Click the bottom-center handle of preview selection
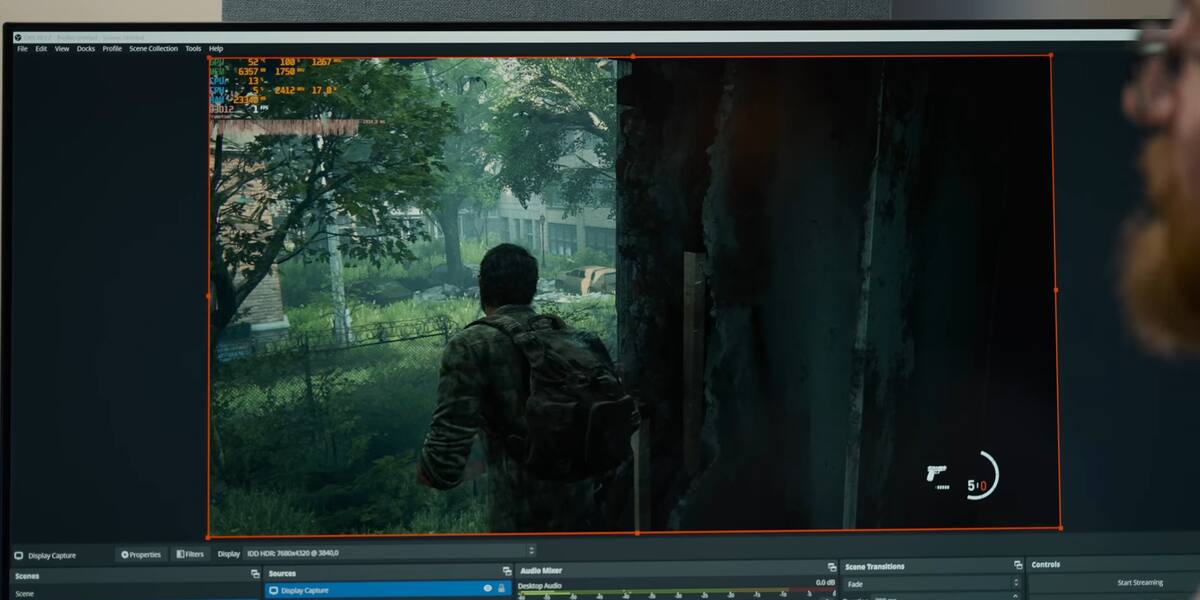1200x600 pixels. tap(637, 533)
